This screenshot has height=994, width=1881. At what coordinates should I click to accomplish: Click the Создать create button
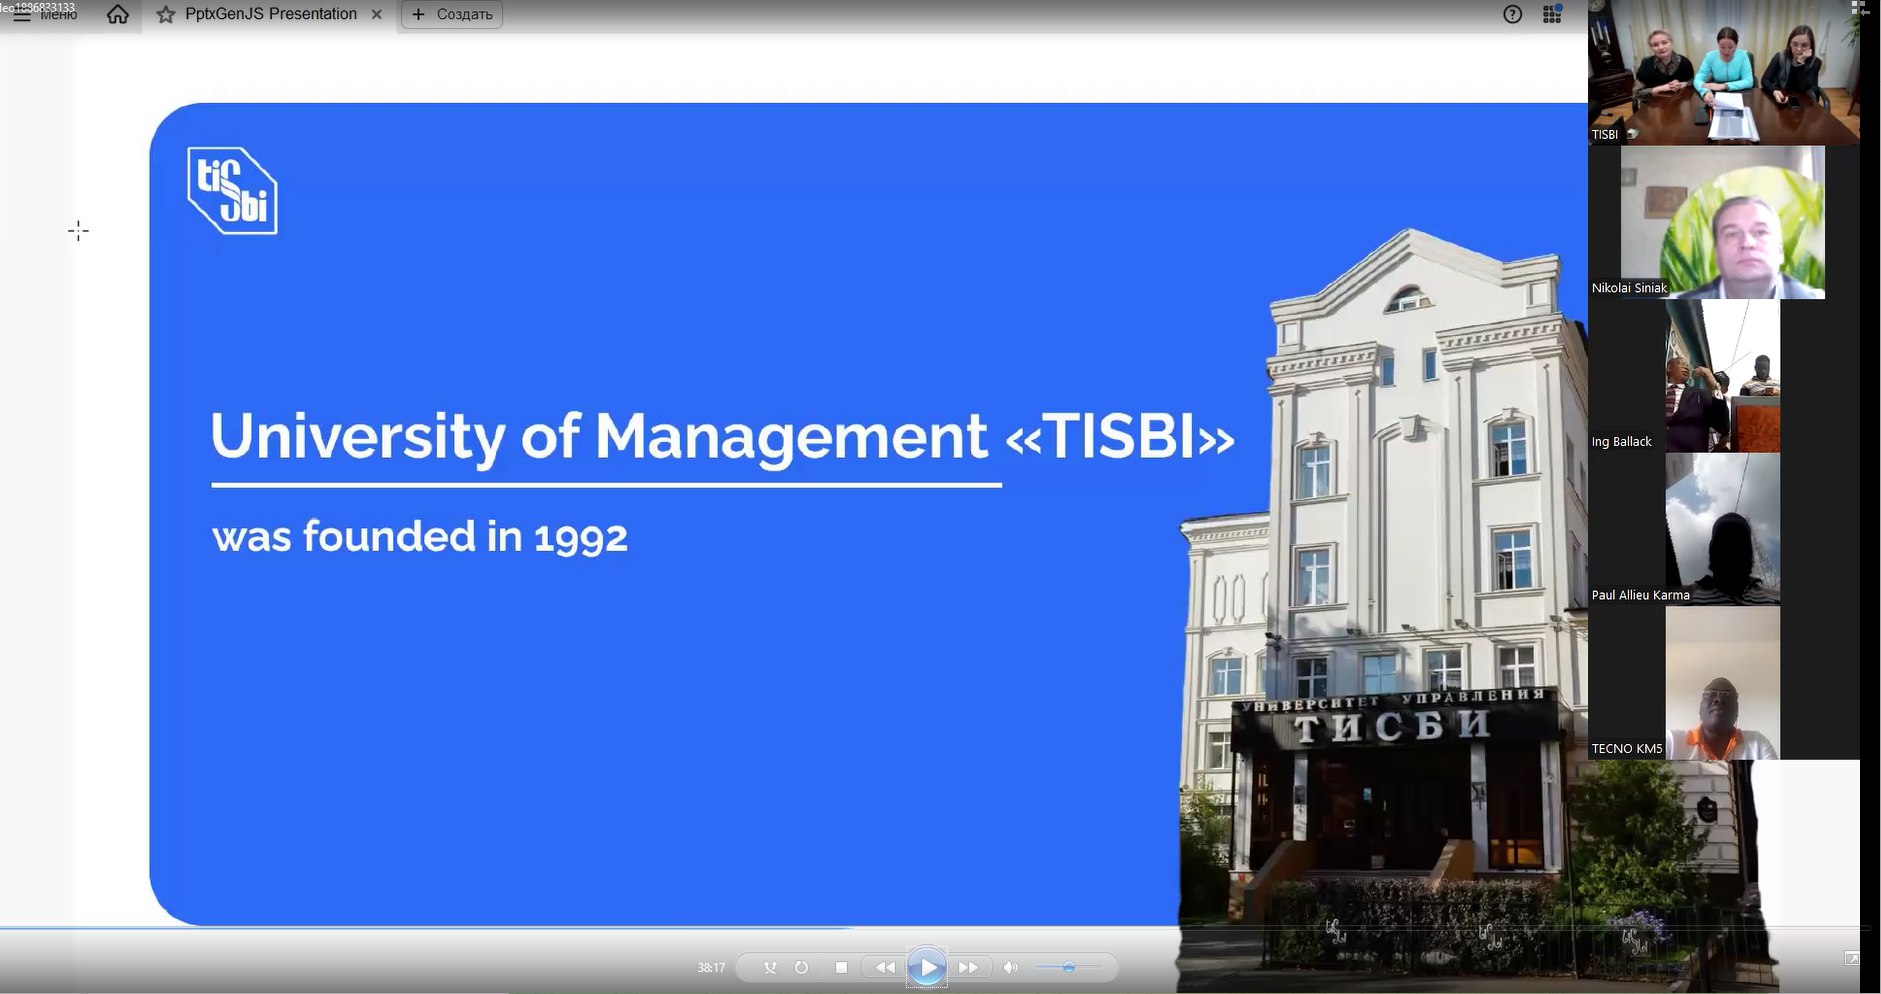click(452, 14)
